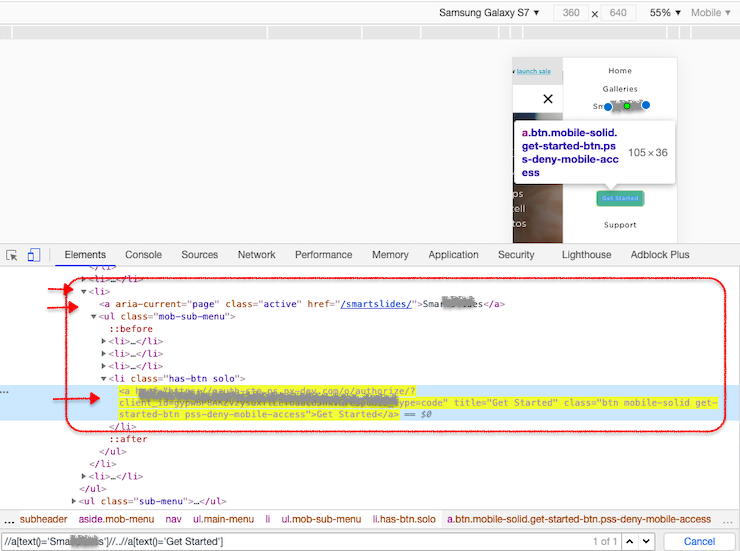Click the Get Started button in preview
Viewport: 740px width, 551px height.
[620, 199]
